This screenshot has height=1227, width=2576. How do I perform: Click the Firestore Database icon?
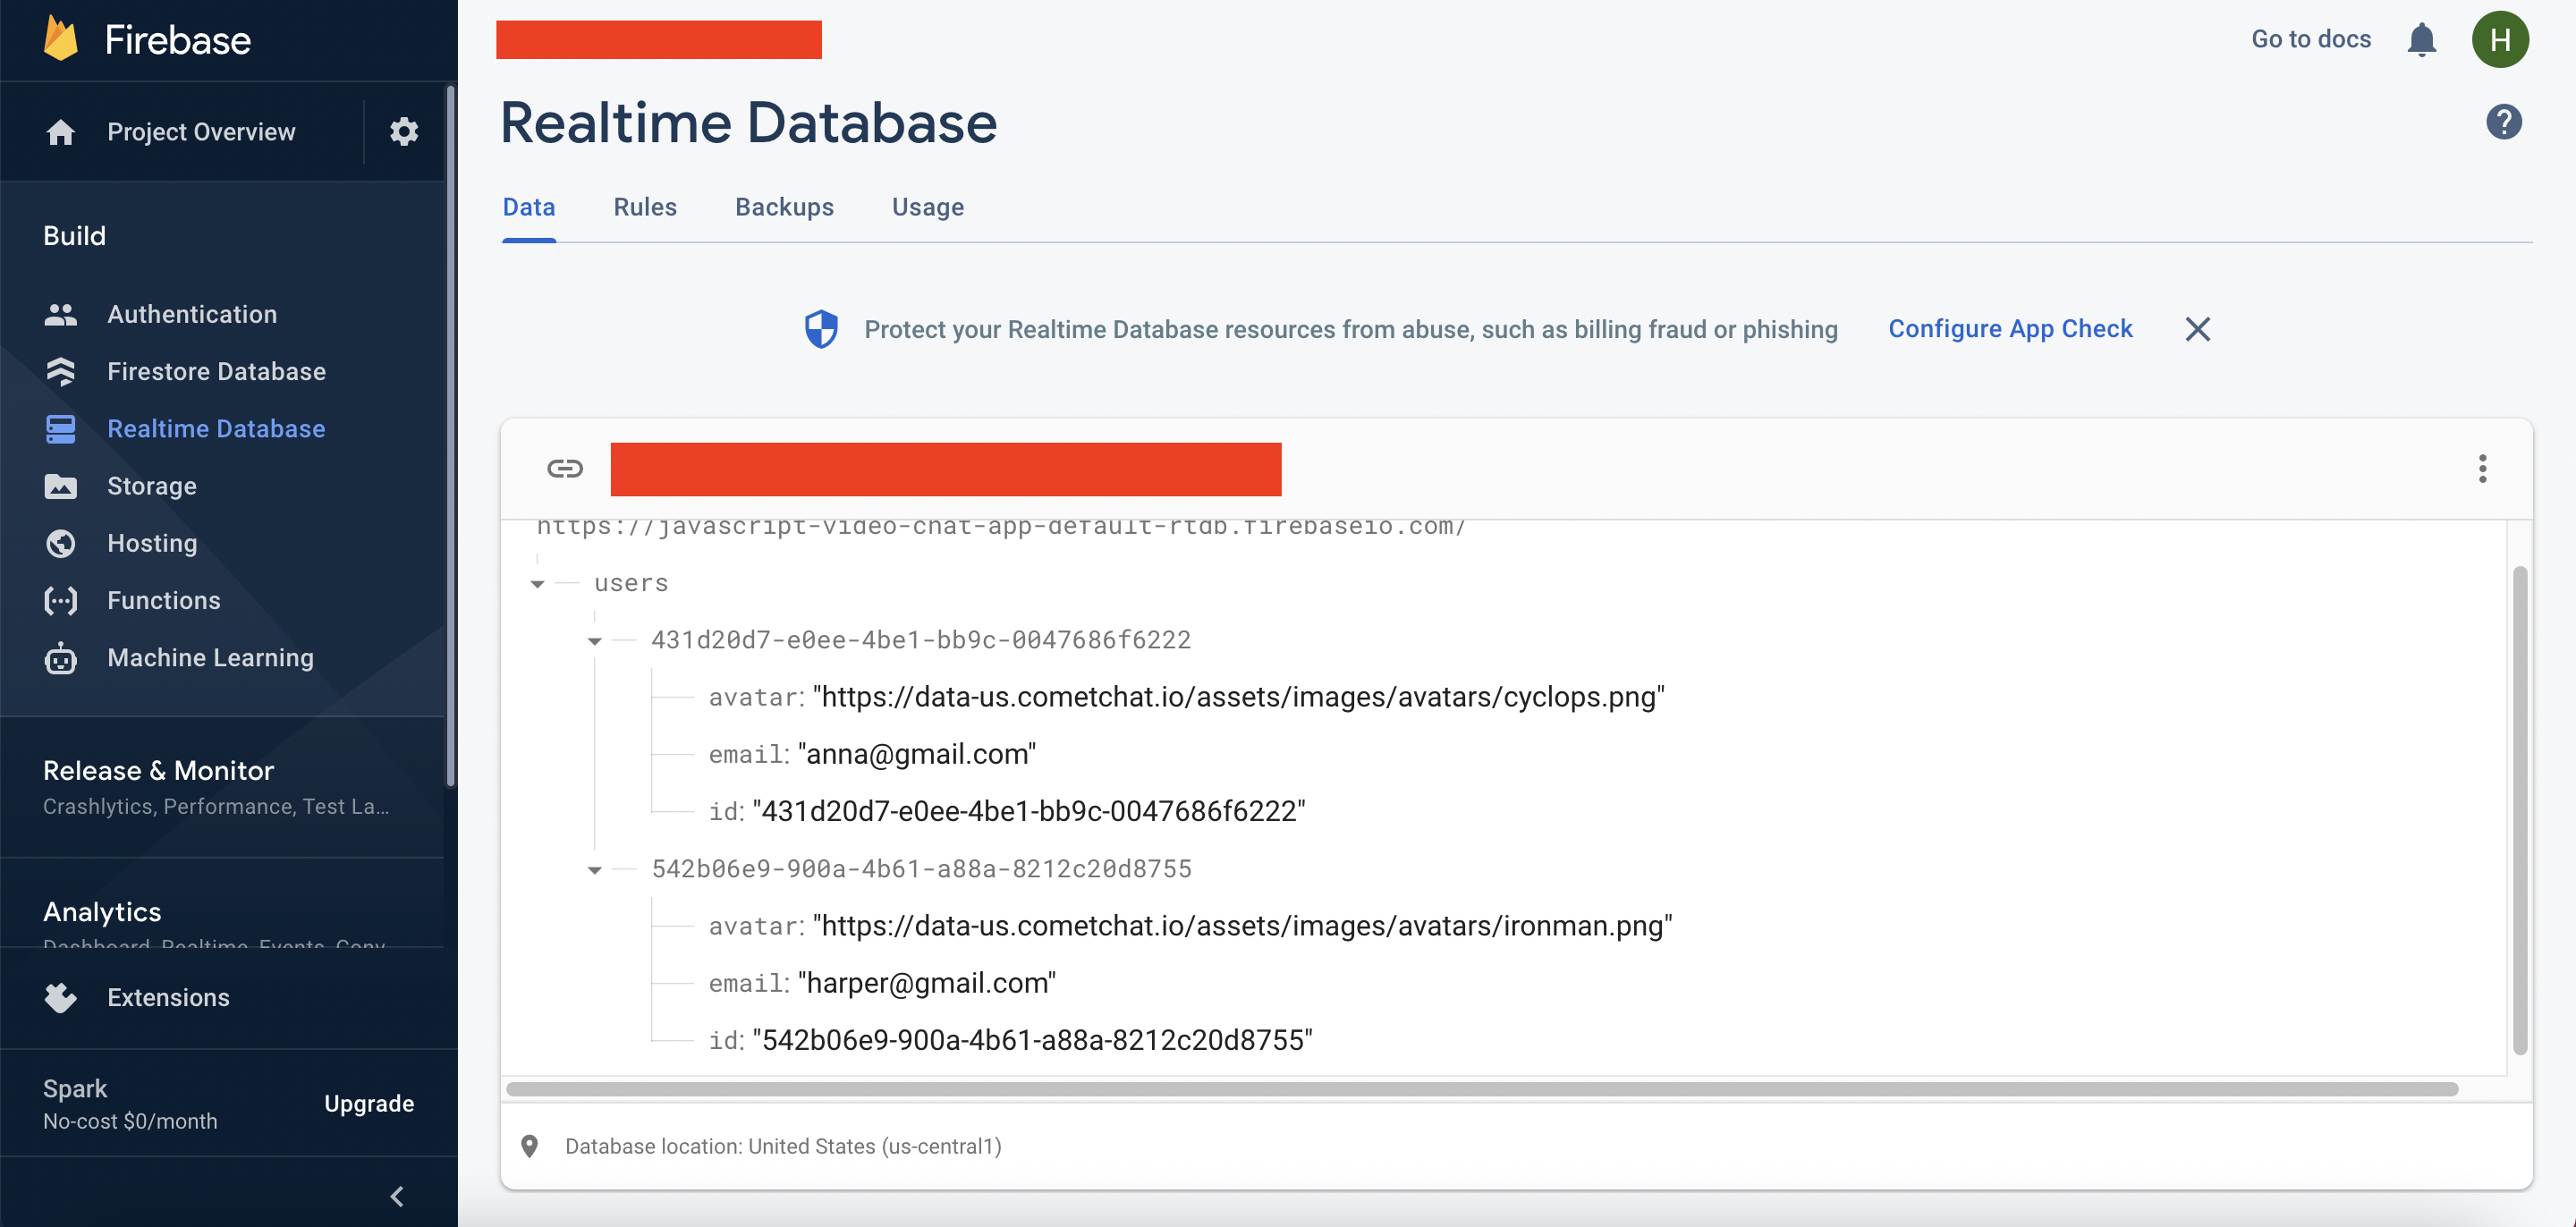[60, 371]
